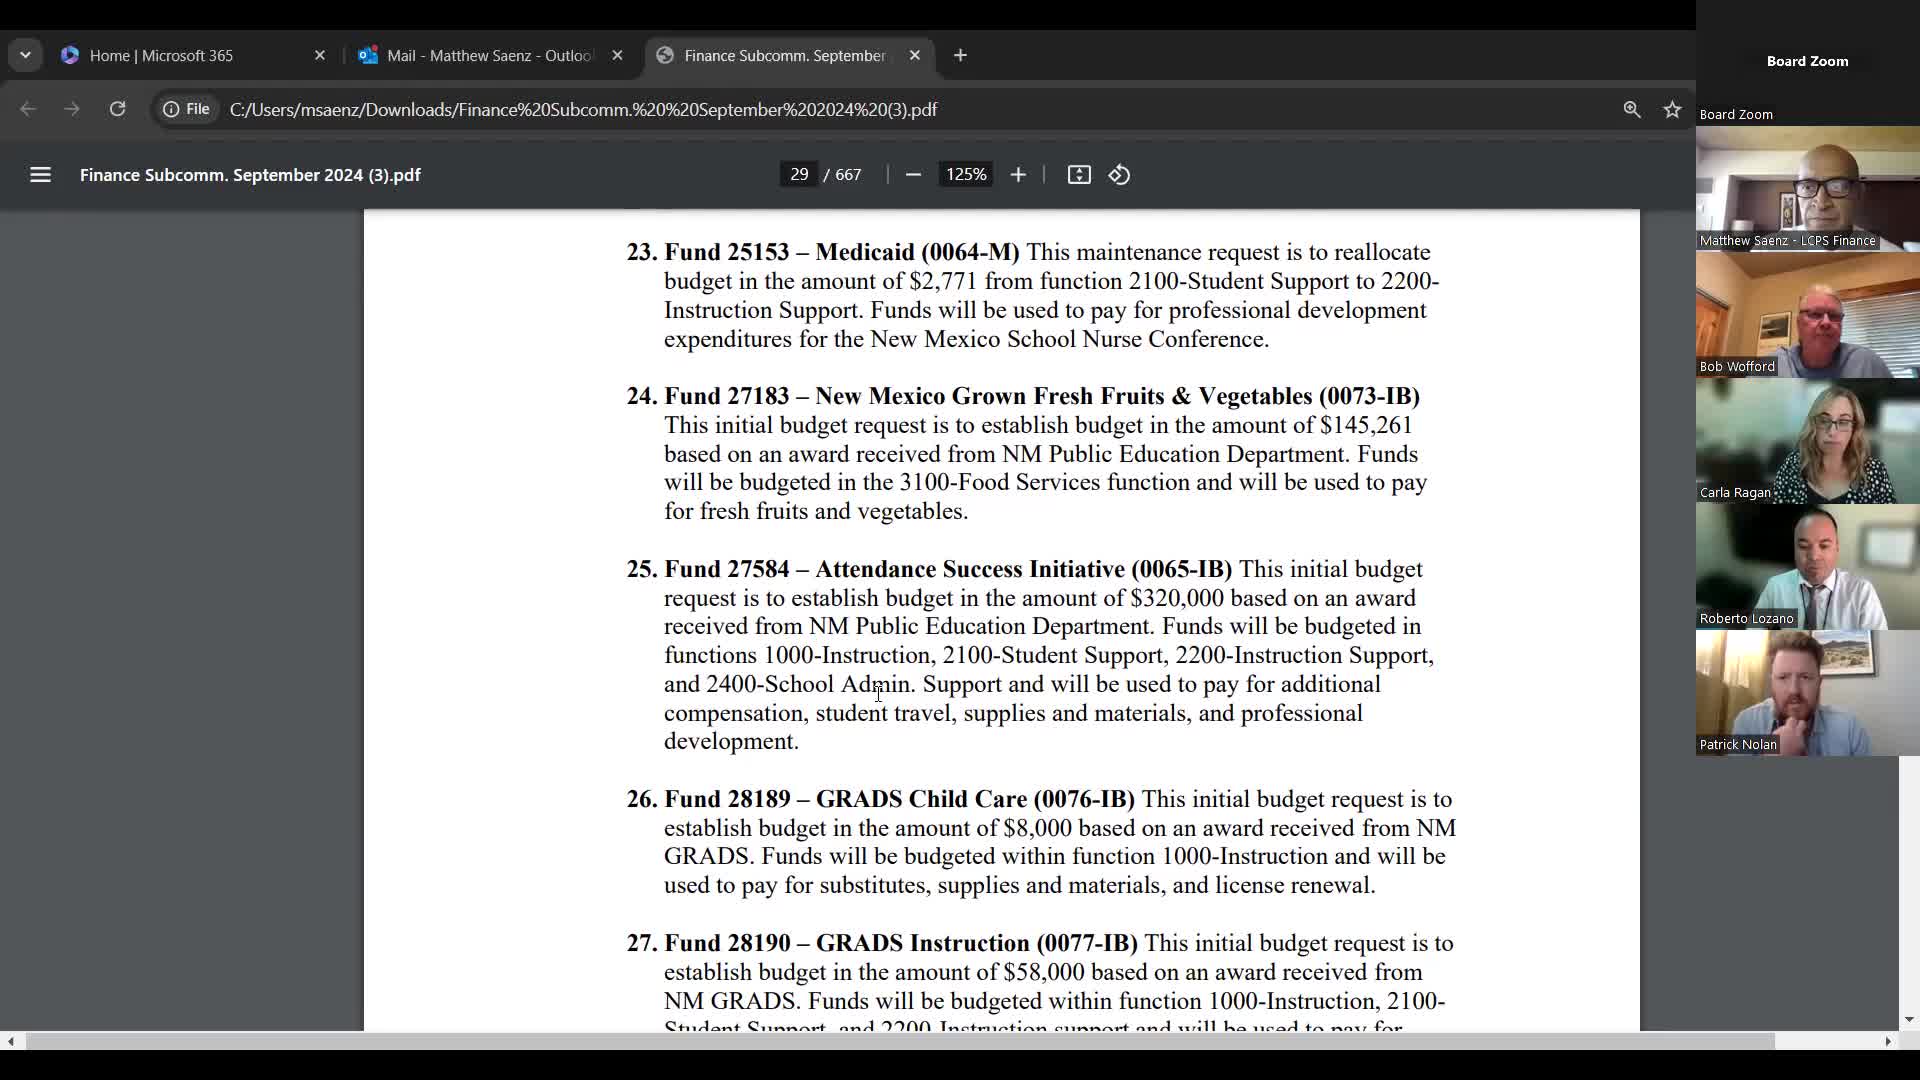Zoom in the PDF with plus button

pyautogui.click(x=1018, y=175)
